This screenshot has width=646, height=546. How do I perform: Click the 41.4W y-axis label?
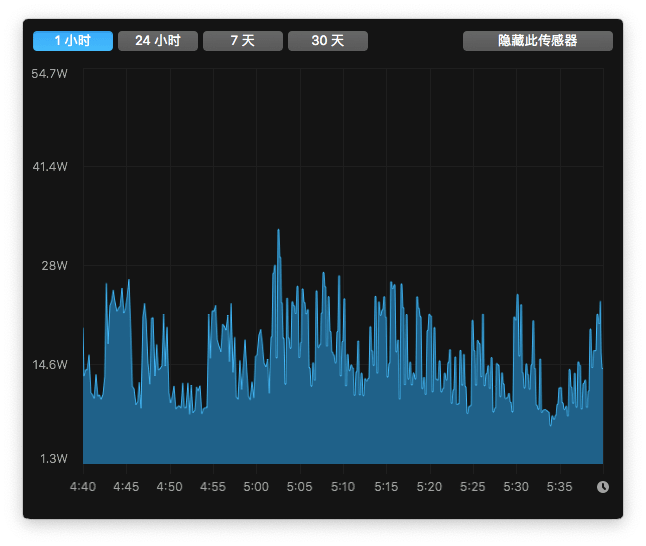click(50, 166)
